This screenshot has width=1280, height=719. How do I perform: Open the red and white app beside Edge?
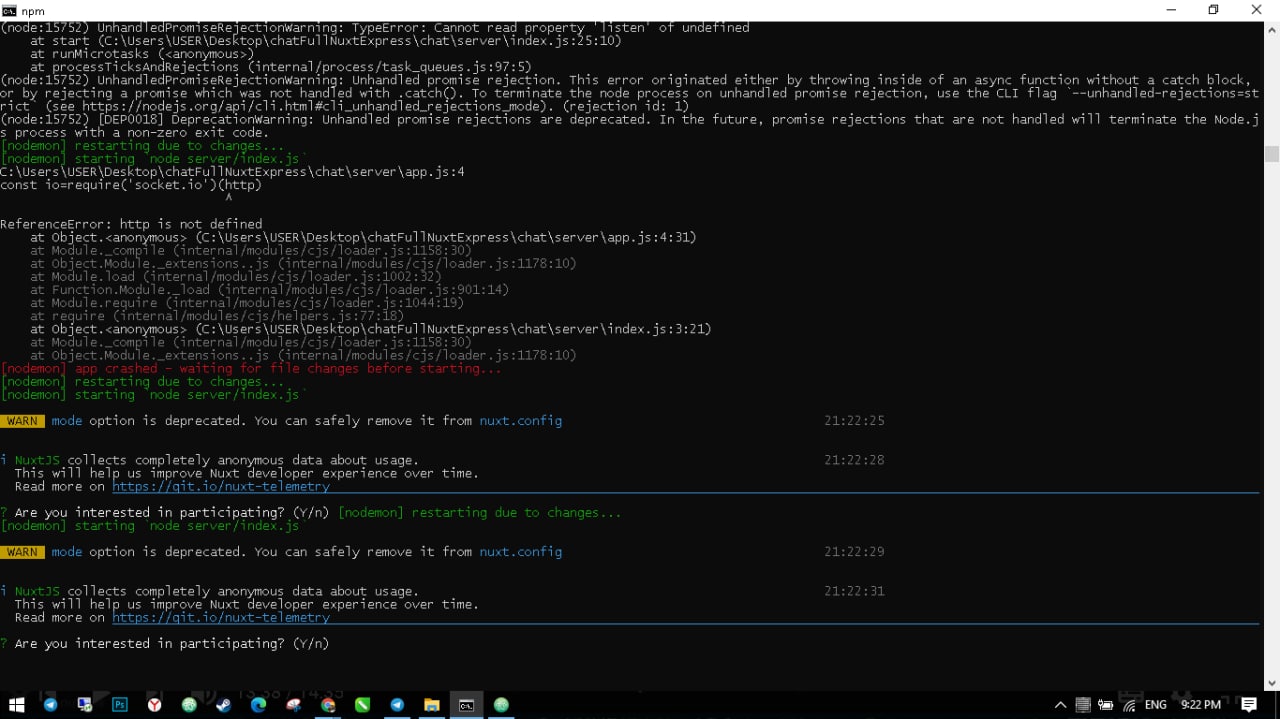click(293, 705)
